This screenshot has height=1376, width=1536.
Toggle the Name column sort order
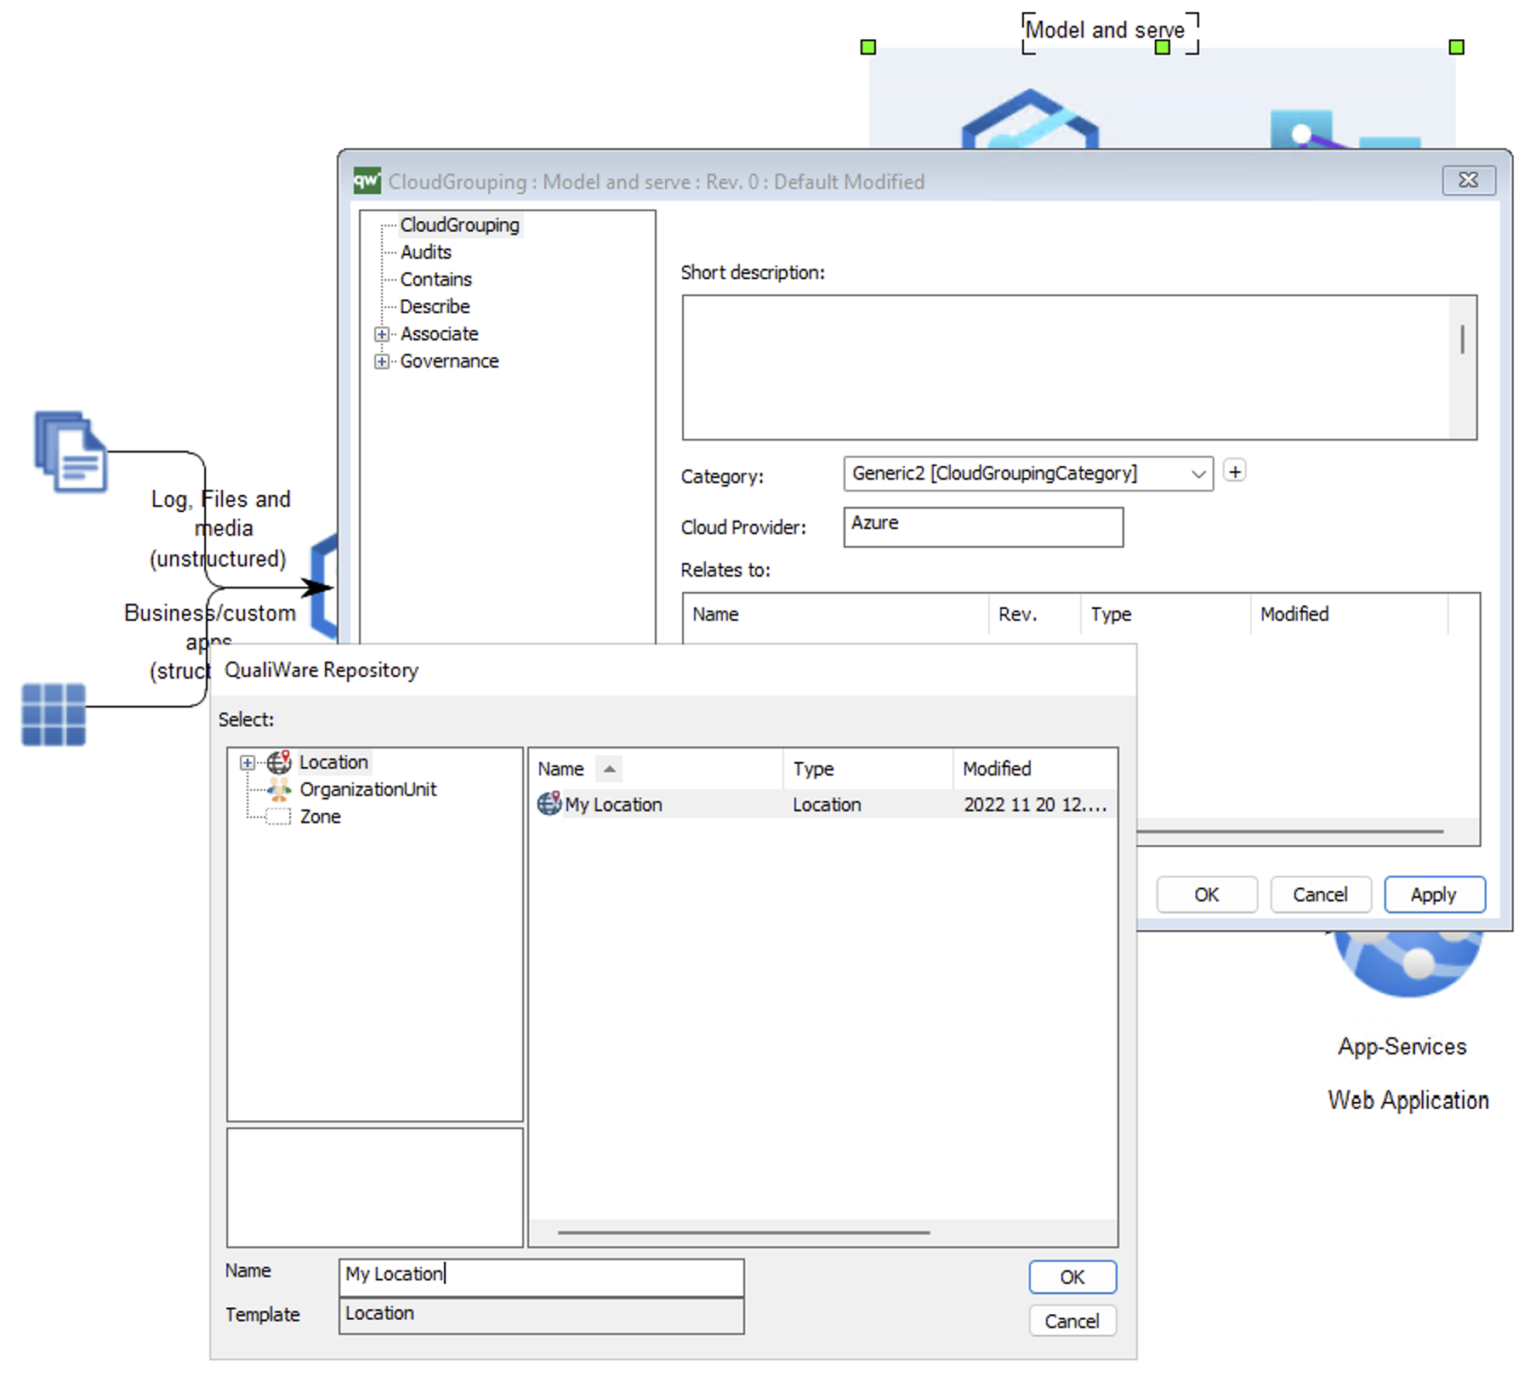pos(609,768)
